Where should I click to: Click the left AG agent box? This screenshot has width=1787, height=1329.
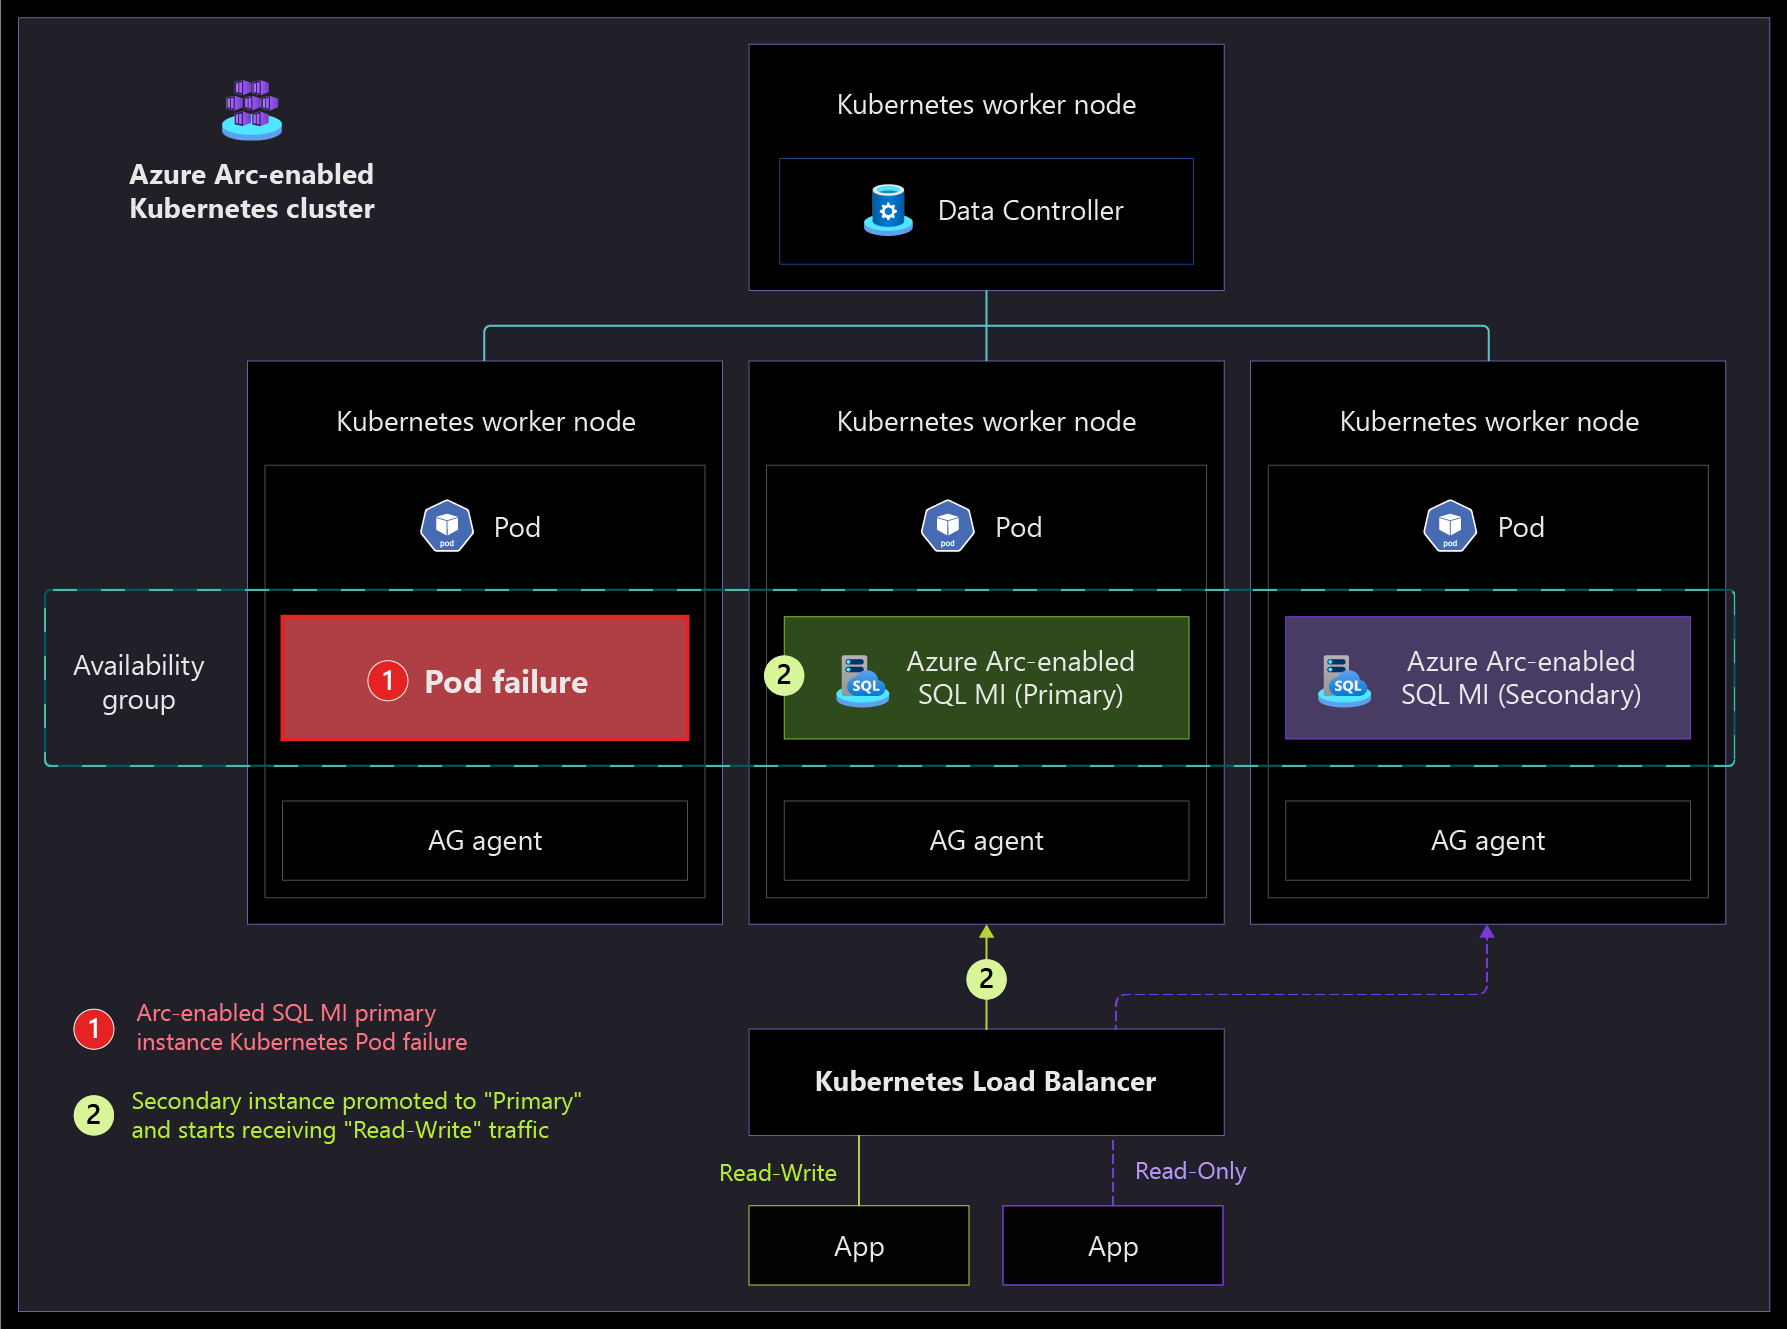coord(485,841)
